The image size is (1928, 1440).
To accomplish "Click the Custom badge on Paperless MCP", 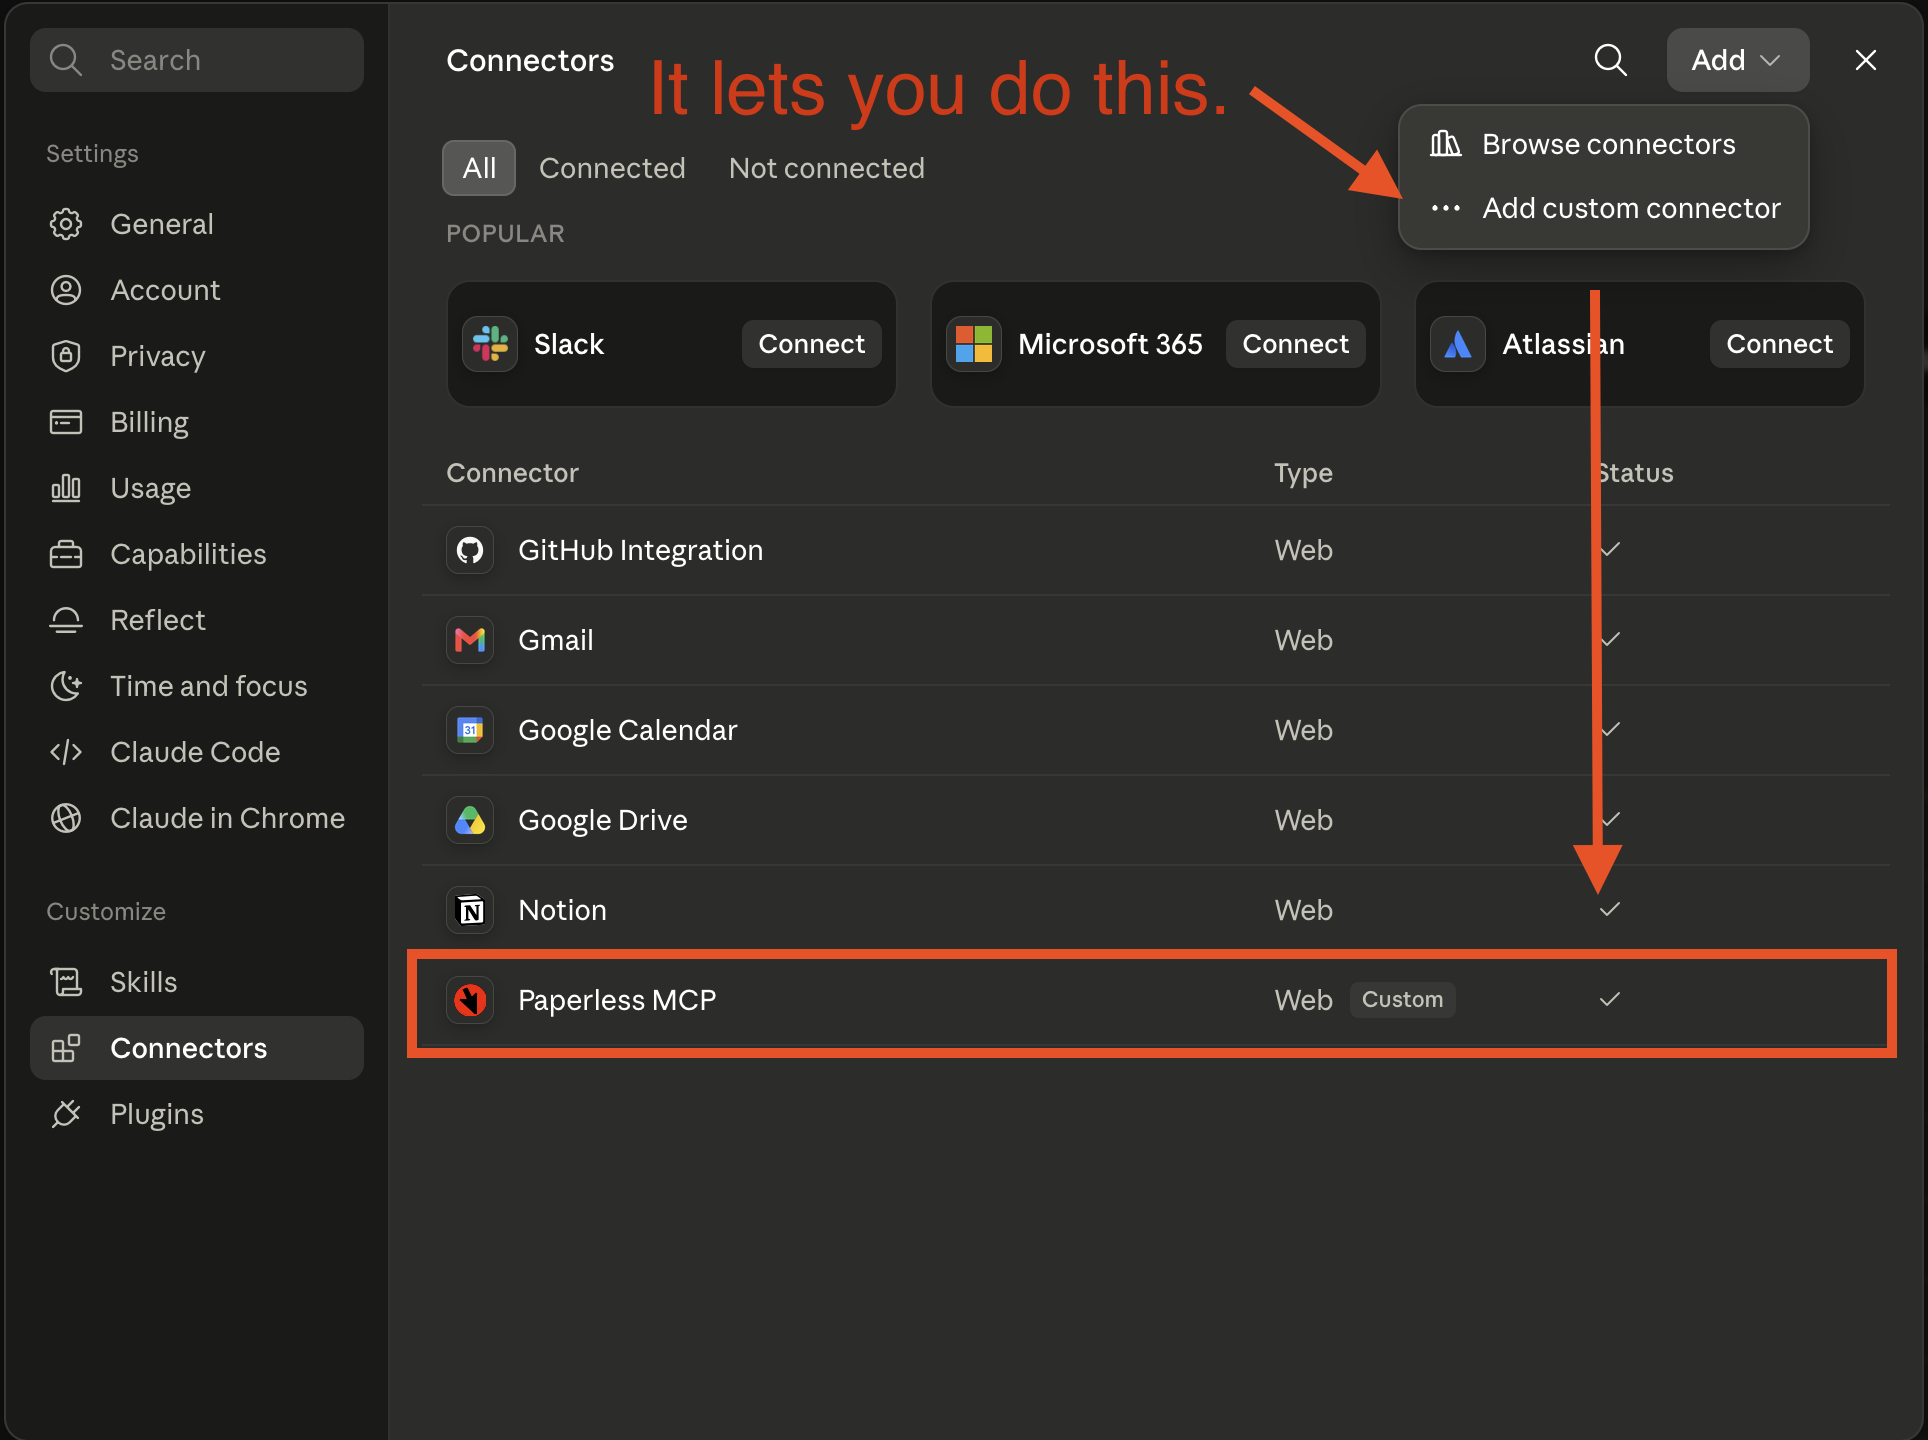I will (1403, 1000).
